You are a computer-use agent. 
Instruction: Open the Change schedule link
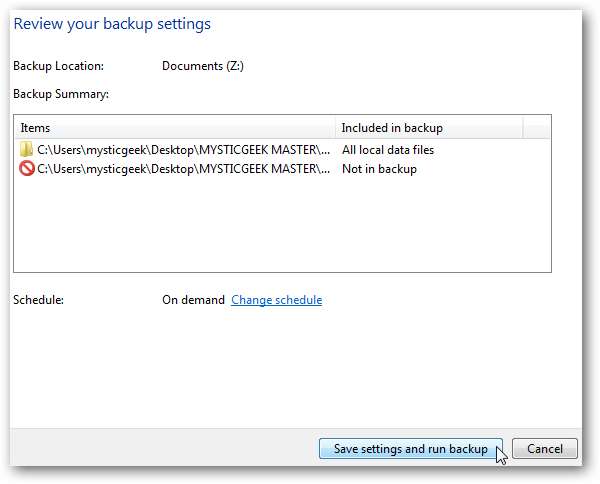pyautogui.click(x=277, y=300)
